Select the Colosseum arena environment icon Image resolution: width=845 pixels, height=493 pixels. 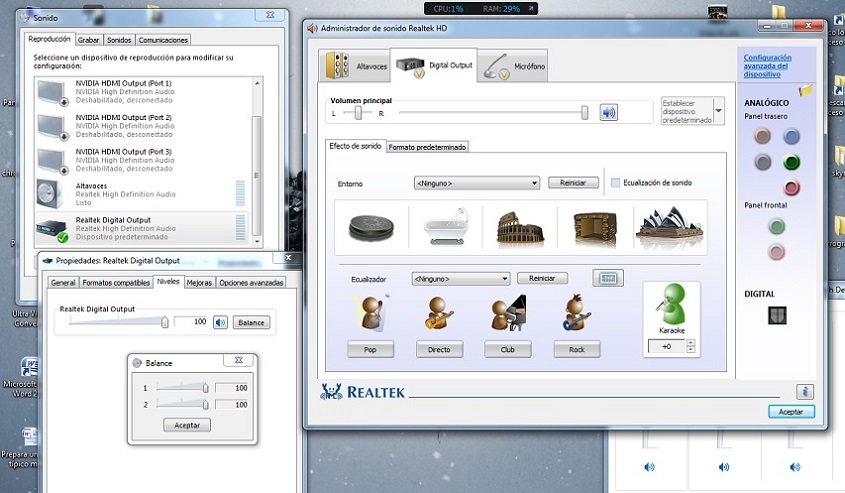pyautogui.click(x=520, y=228)
